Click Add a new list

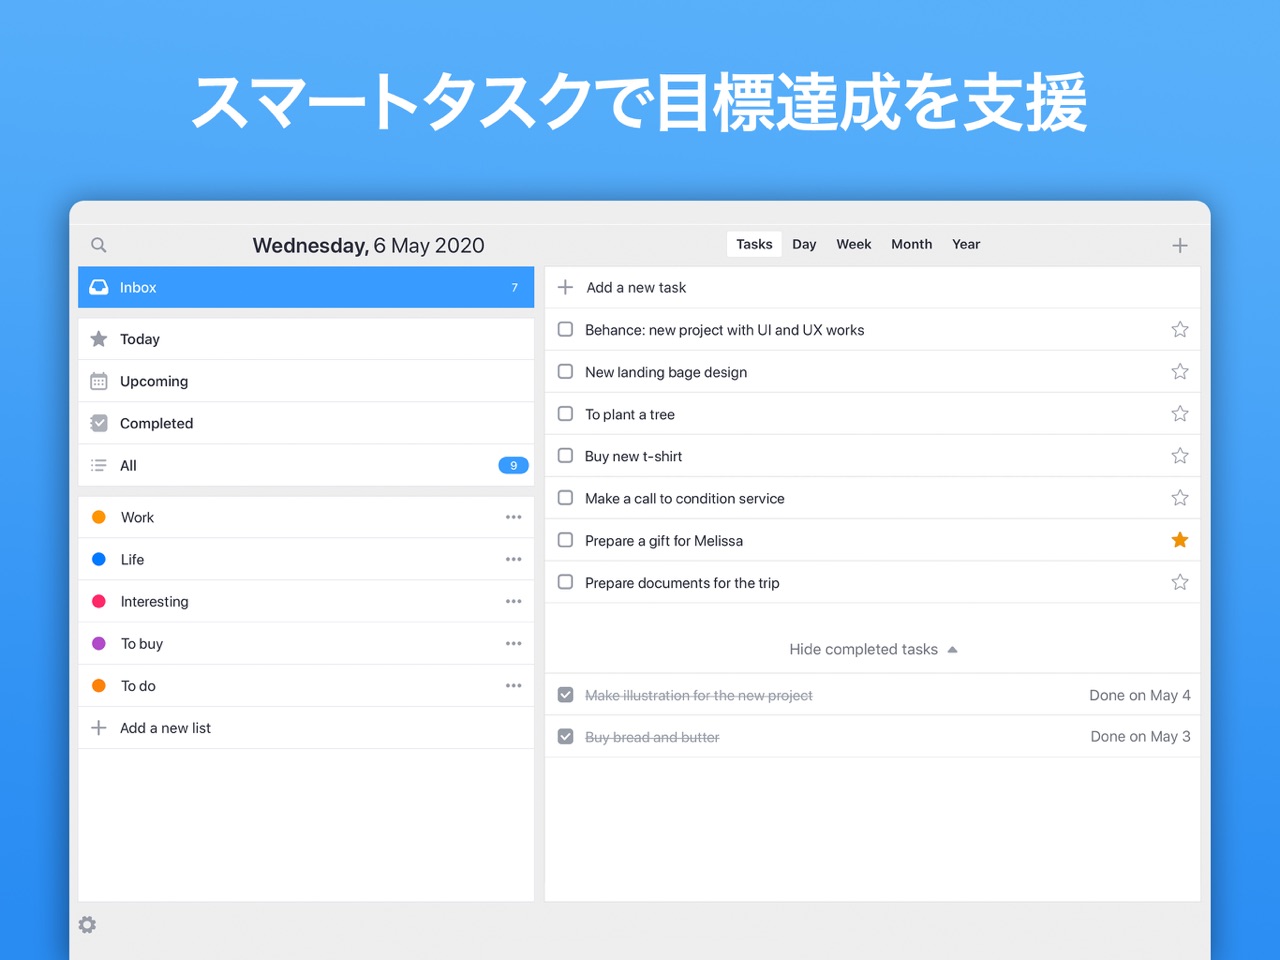coord(306,728)
